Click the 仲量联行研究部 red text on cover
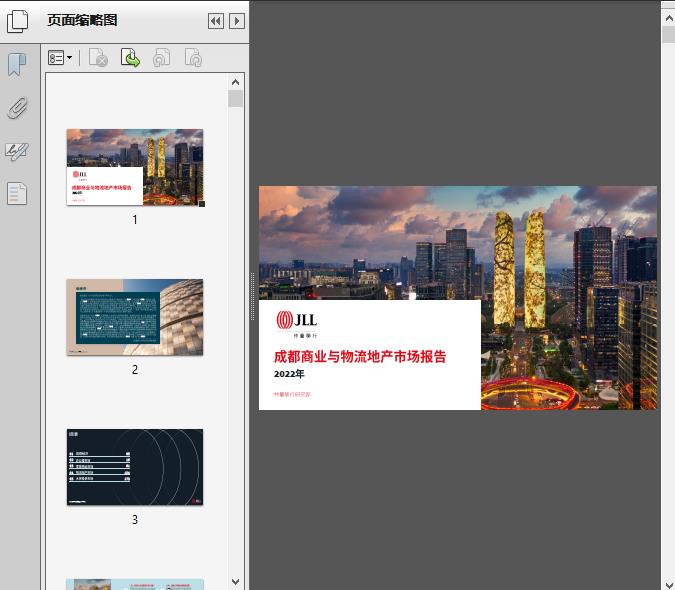This screenshot has height=590, width=675. click(292, 394)
